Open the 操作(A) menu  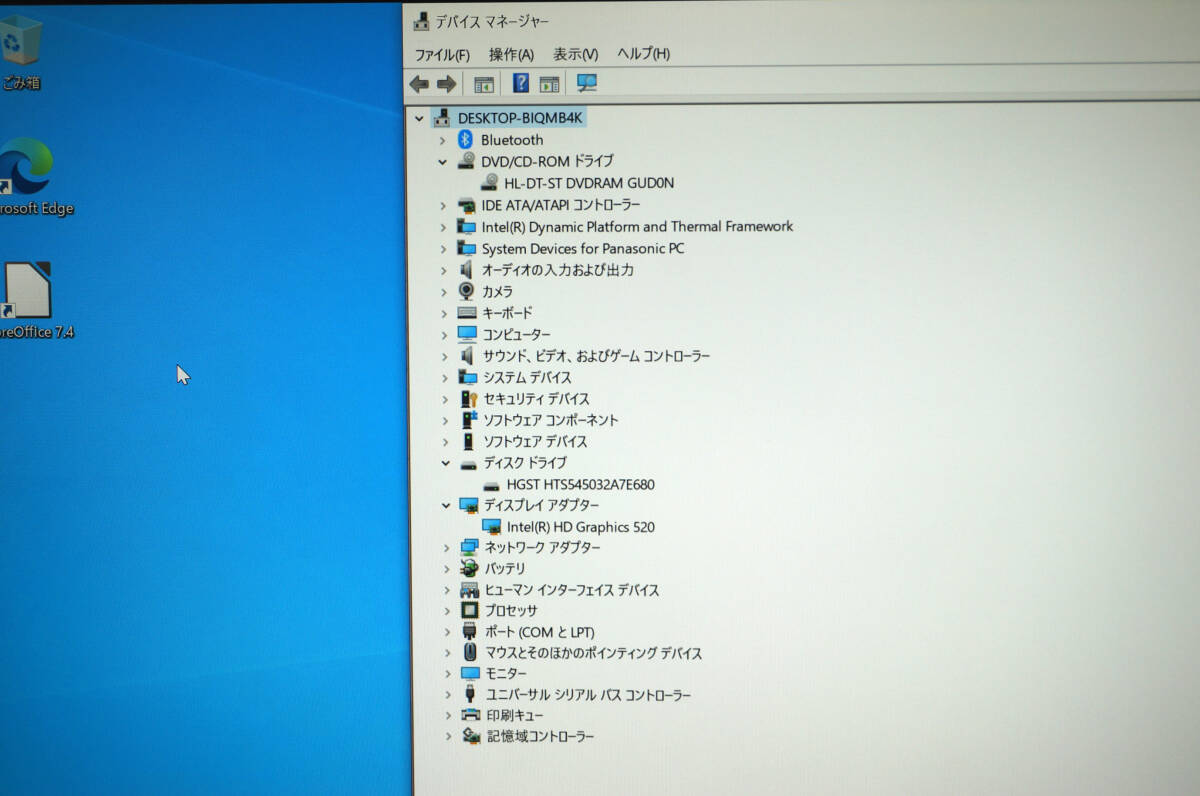click(x=511, y=54)
